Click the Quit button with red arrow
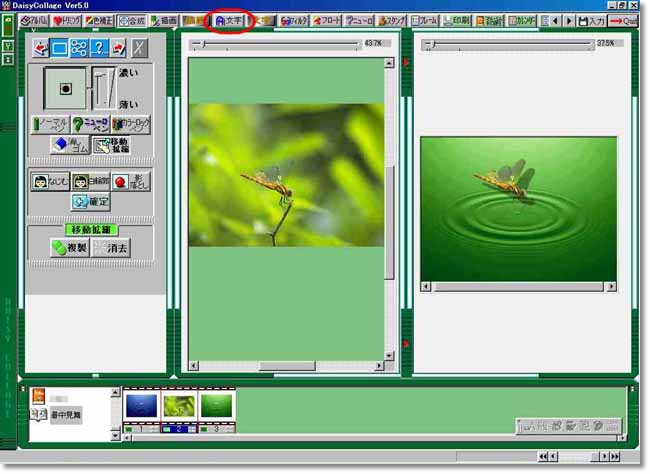This screenshot has width=650, height=474. click(623, 21)
